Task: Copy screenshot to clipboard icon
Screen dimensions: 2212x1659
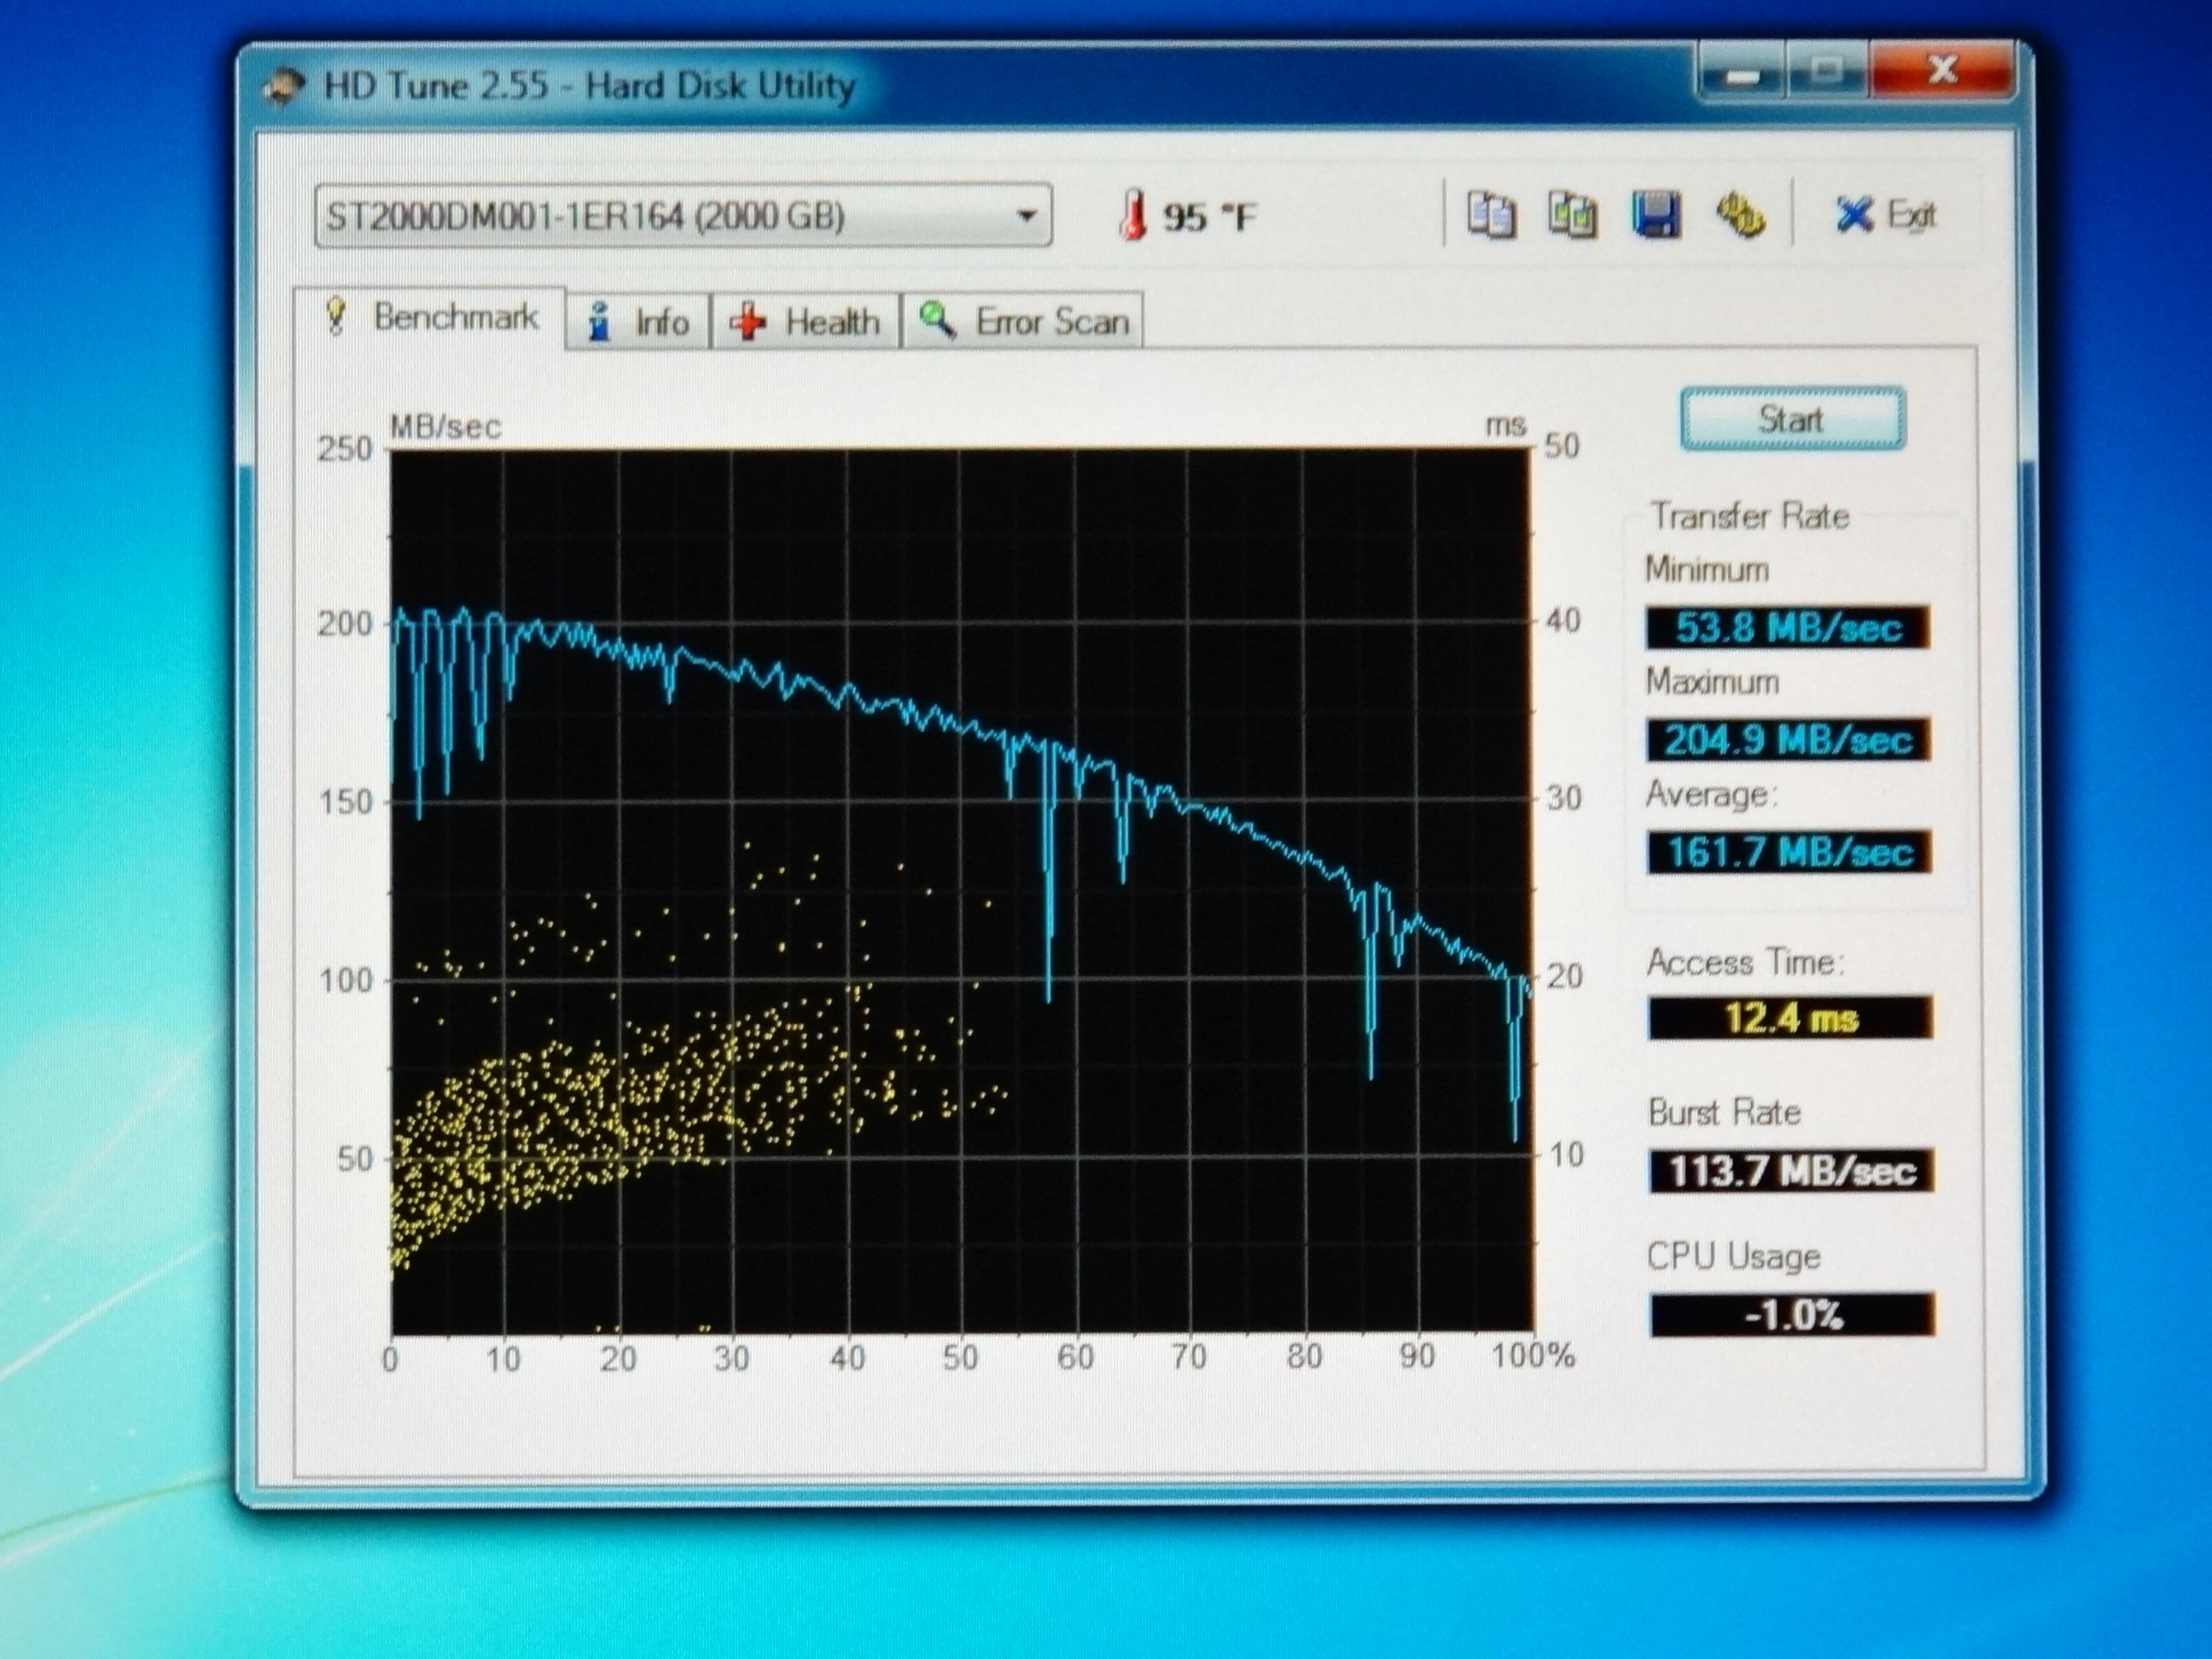Action: [1572, 214]
